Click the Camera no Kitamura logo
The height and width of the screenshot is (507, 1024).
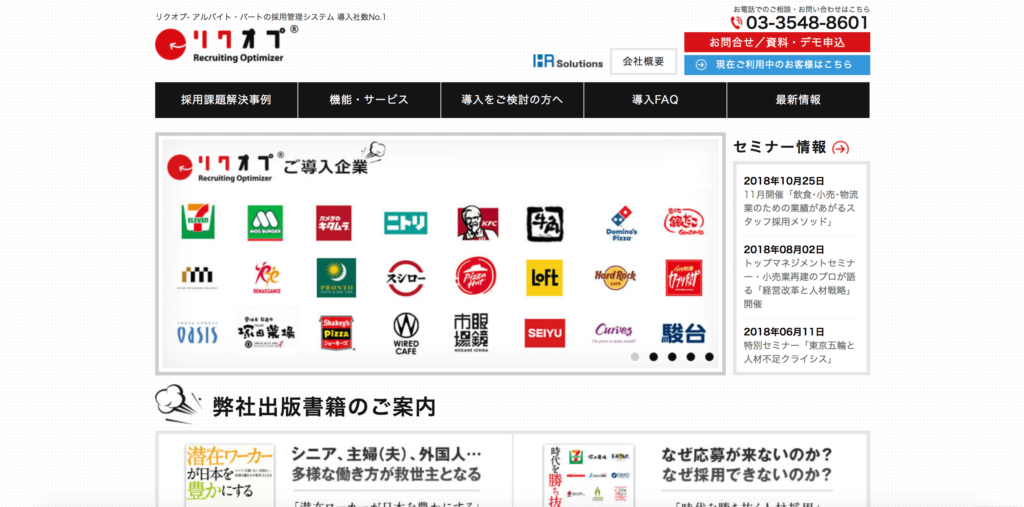coord(334,223)
